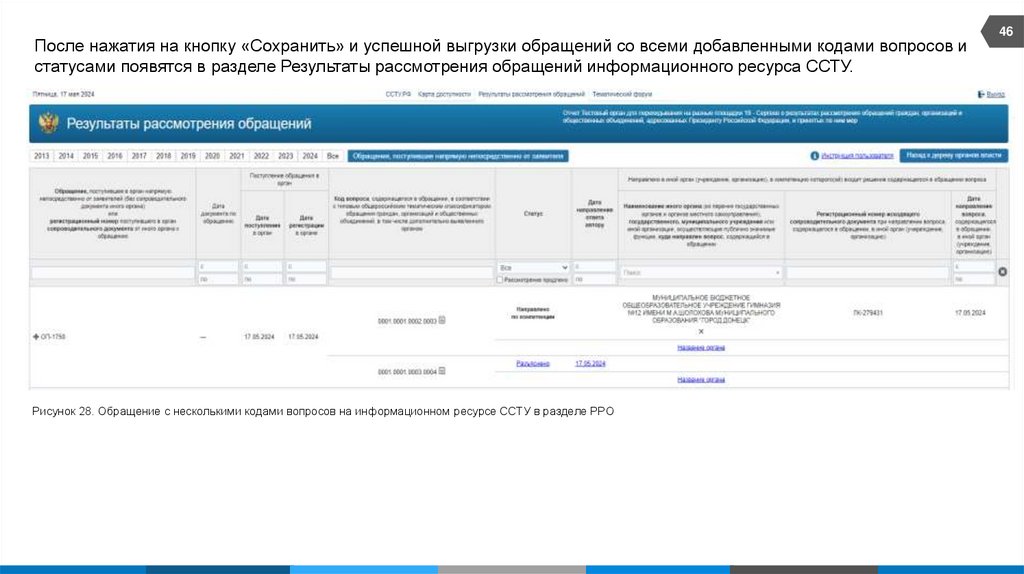The image size is (1024, 574).
Task: Select the 2020 year tab
Action: tap(212, 156)
